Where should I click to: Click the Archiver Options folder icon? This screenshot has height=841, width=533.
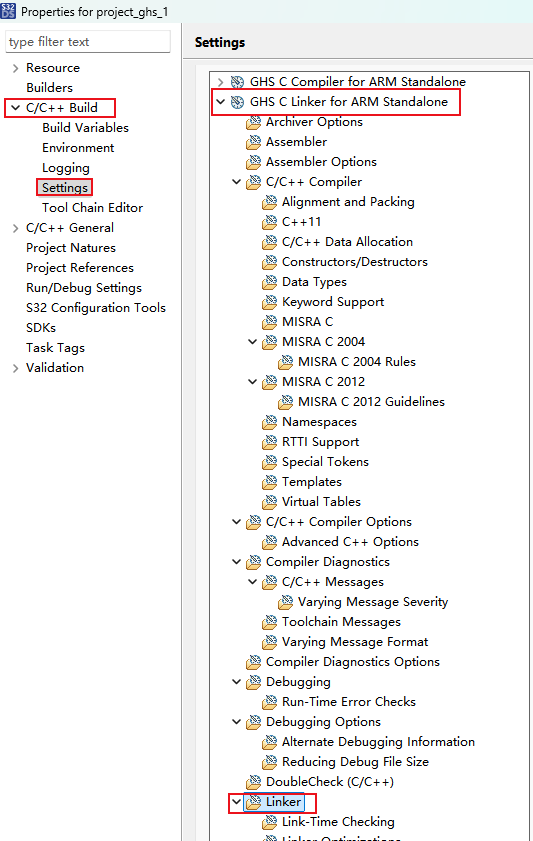click(x=253, y=122)
